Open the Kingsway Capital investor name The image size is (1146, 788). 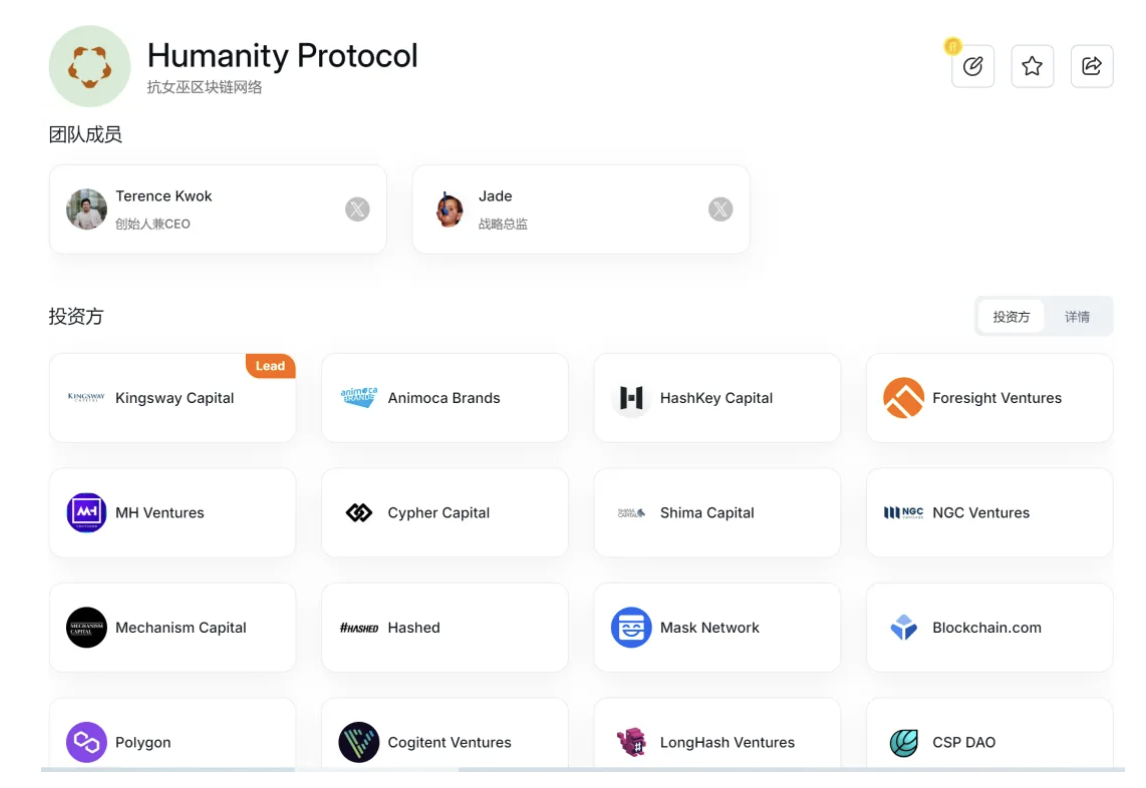pos(175,398)
